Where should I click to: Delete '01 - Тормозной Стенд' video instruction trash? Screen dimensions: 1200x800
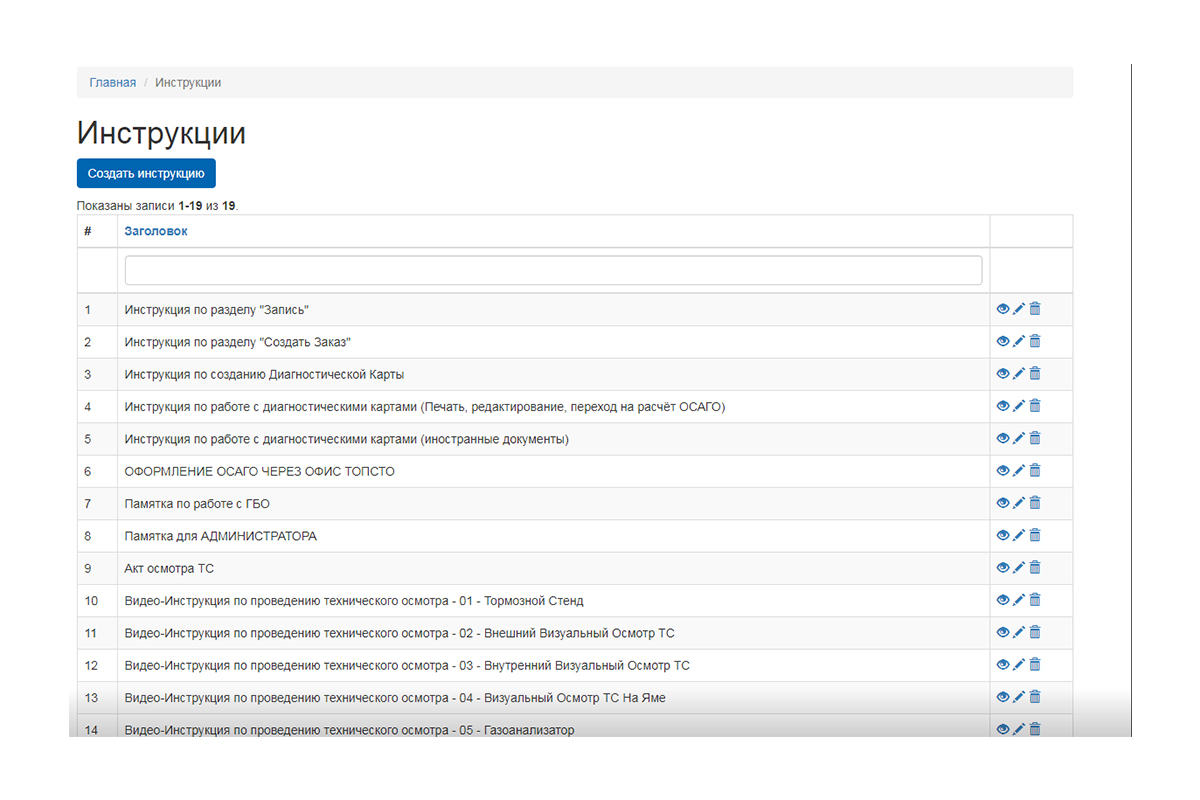1035,600
